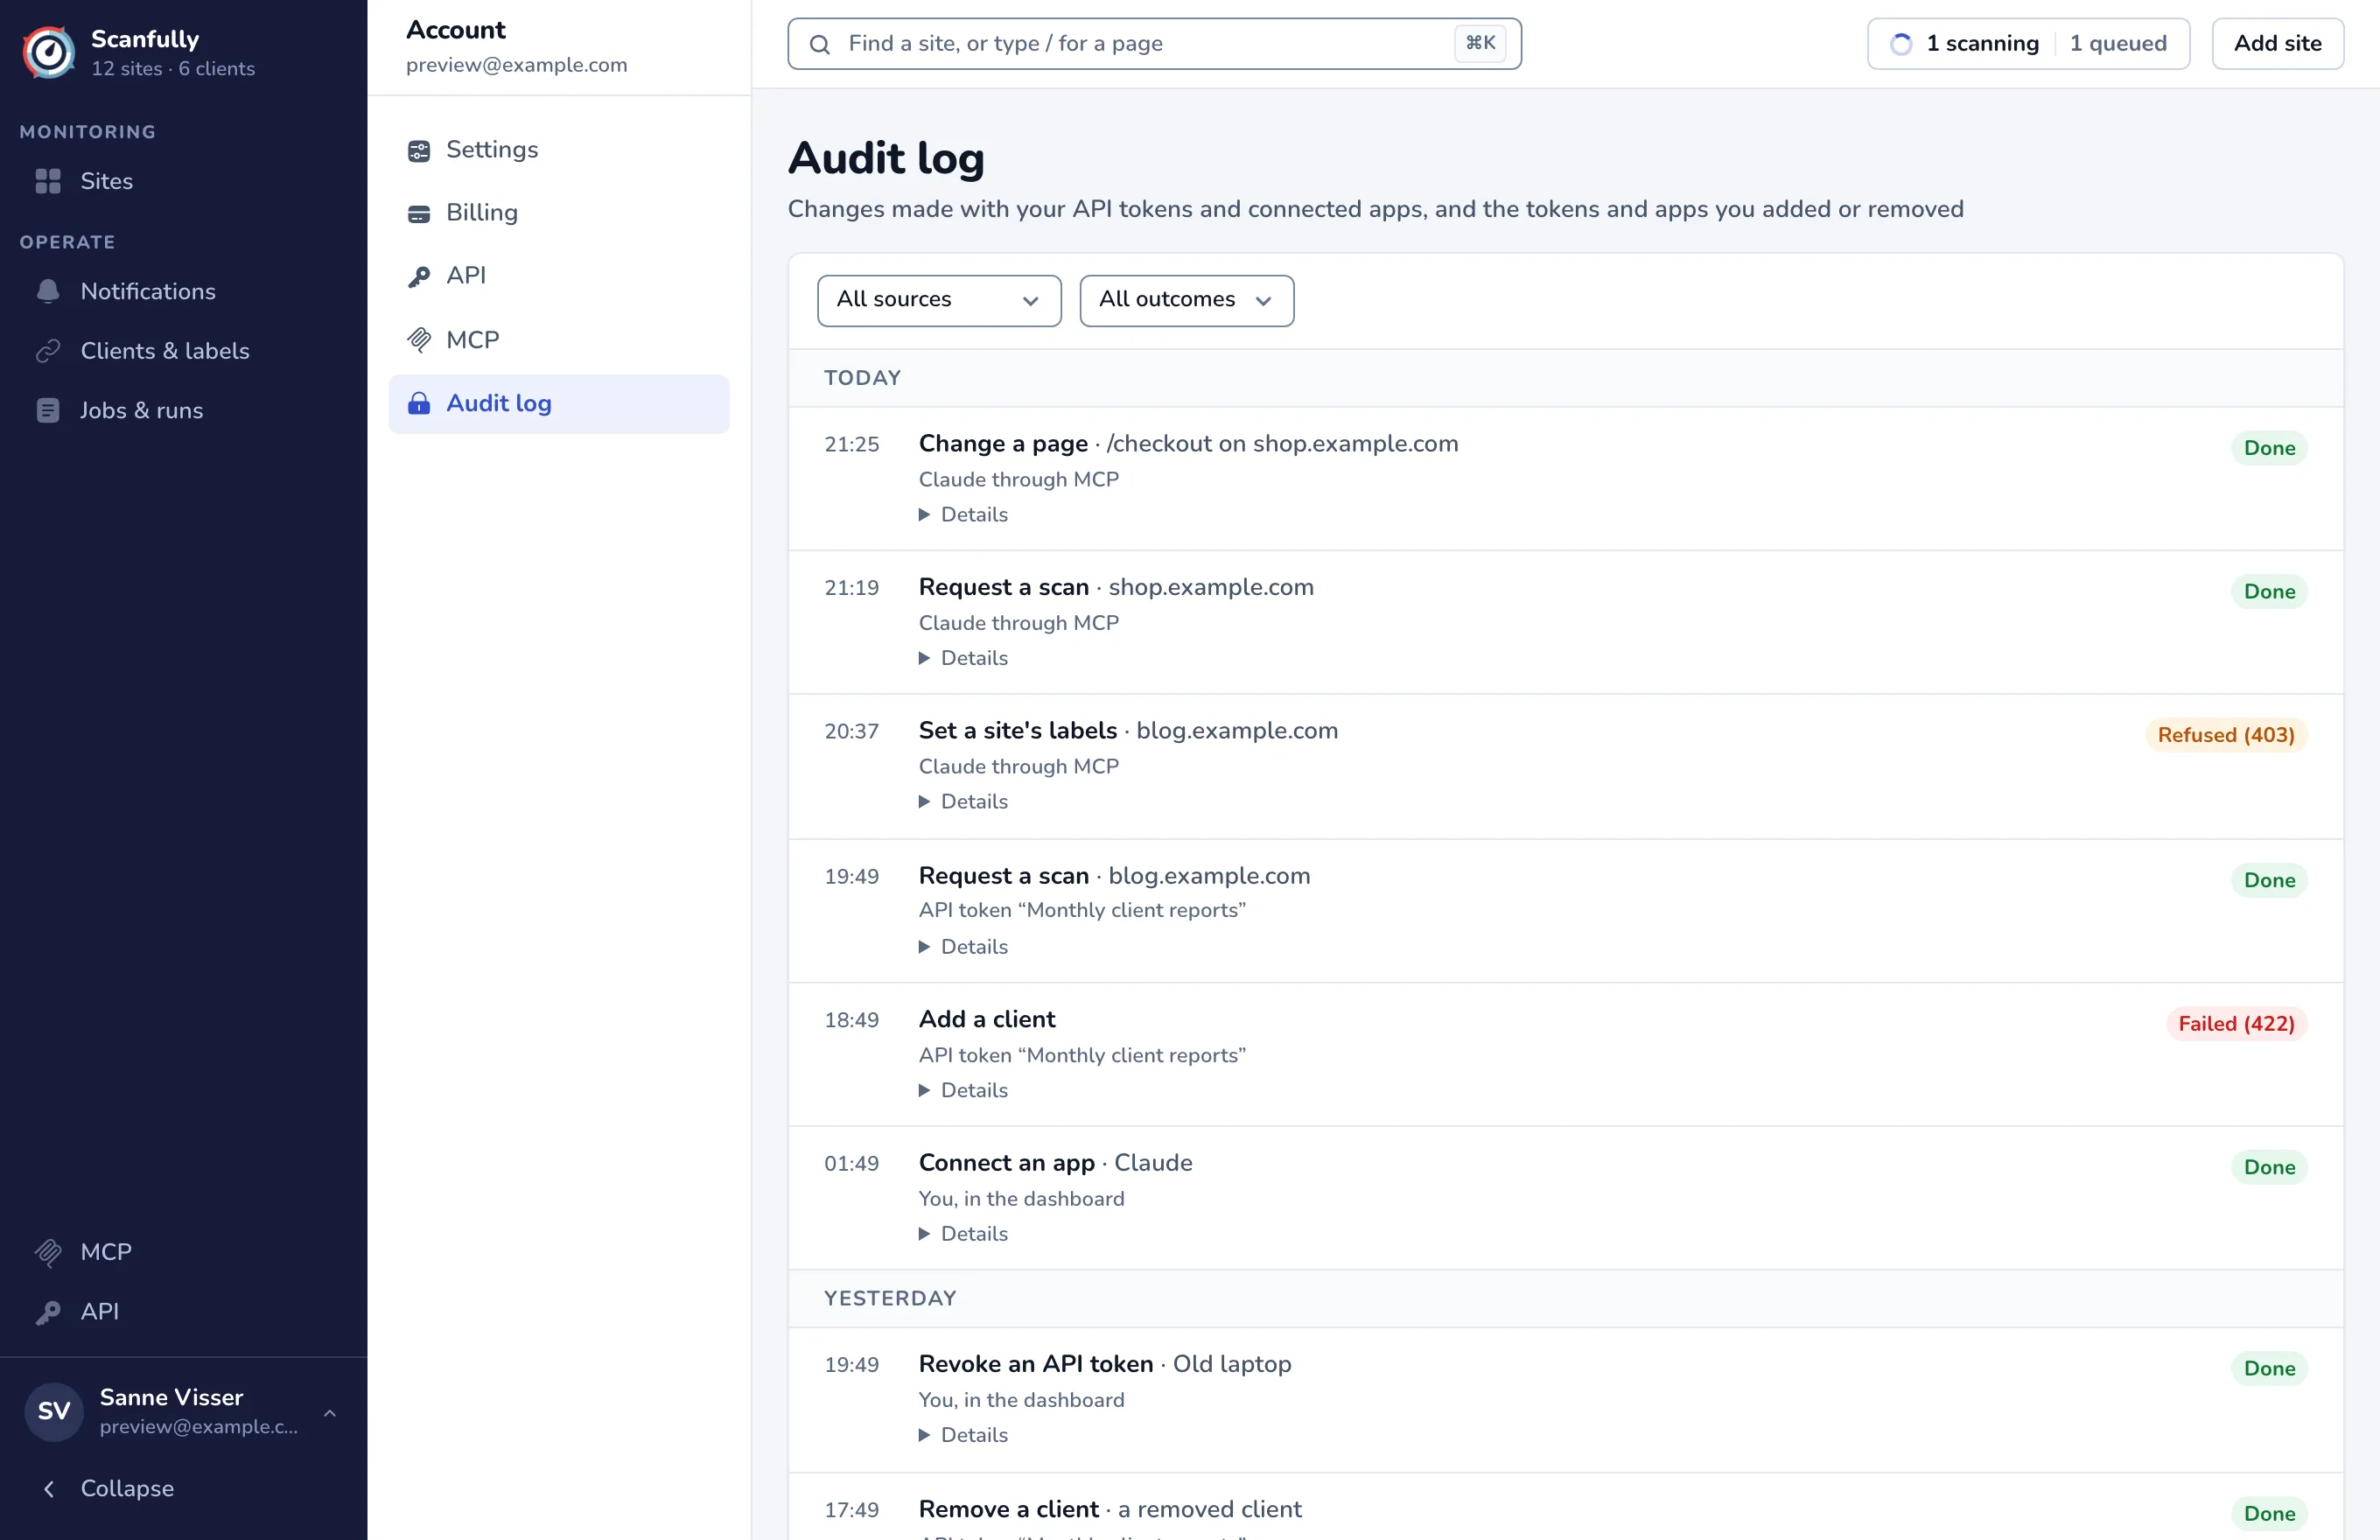Click the 21:25 timestamp

(x=852, y=445)
